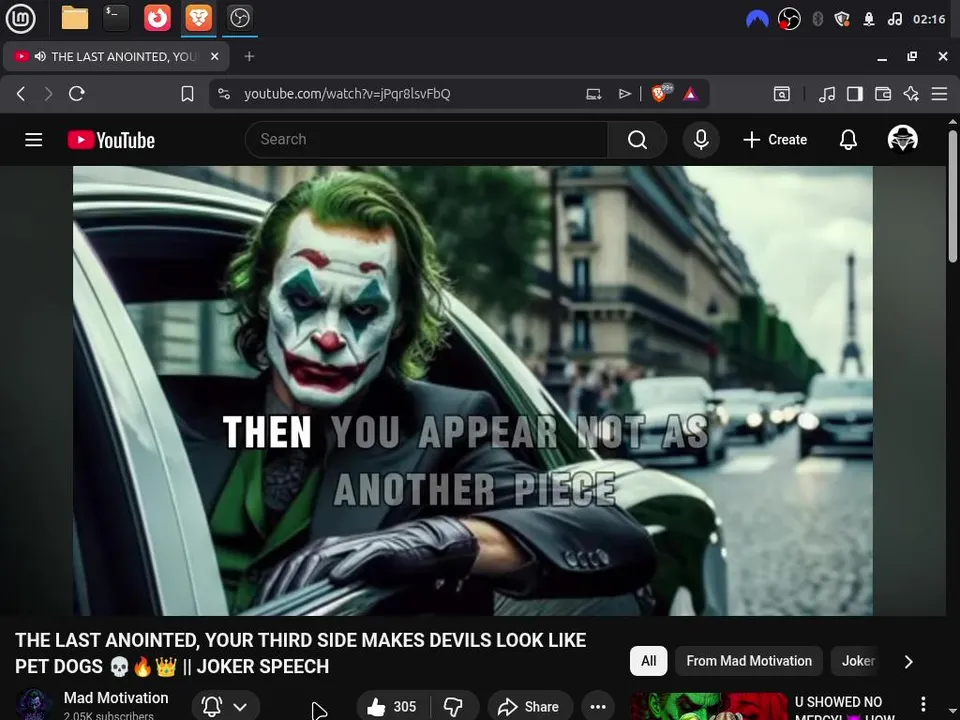Select the 'Joker' filter chip
The height and width of the screenshot is (720, 960).
click(x=858, y=661)
